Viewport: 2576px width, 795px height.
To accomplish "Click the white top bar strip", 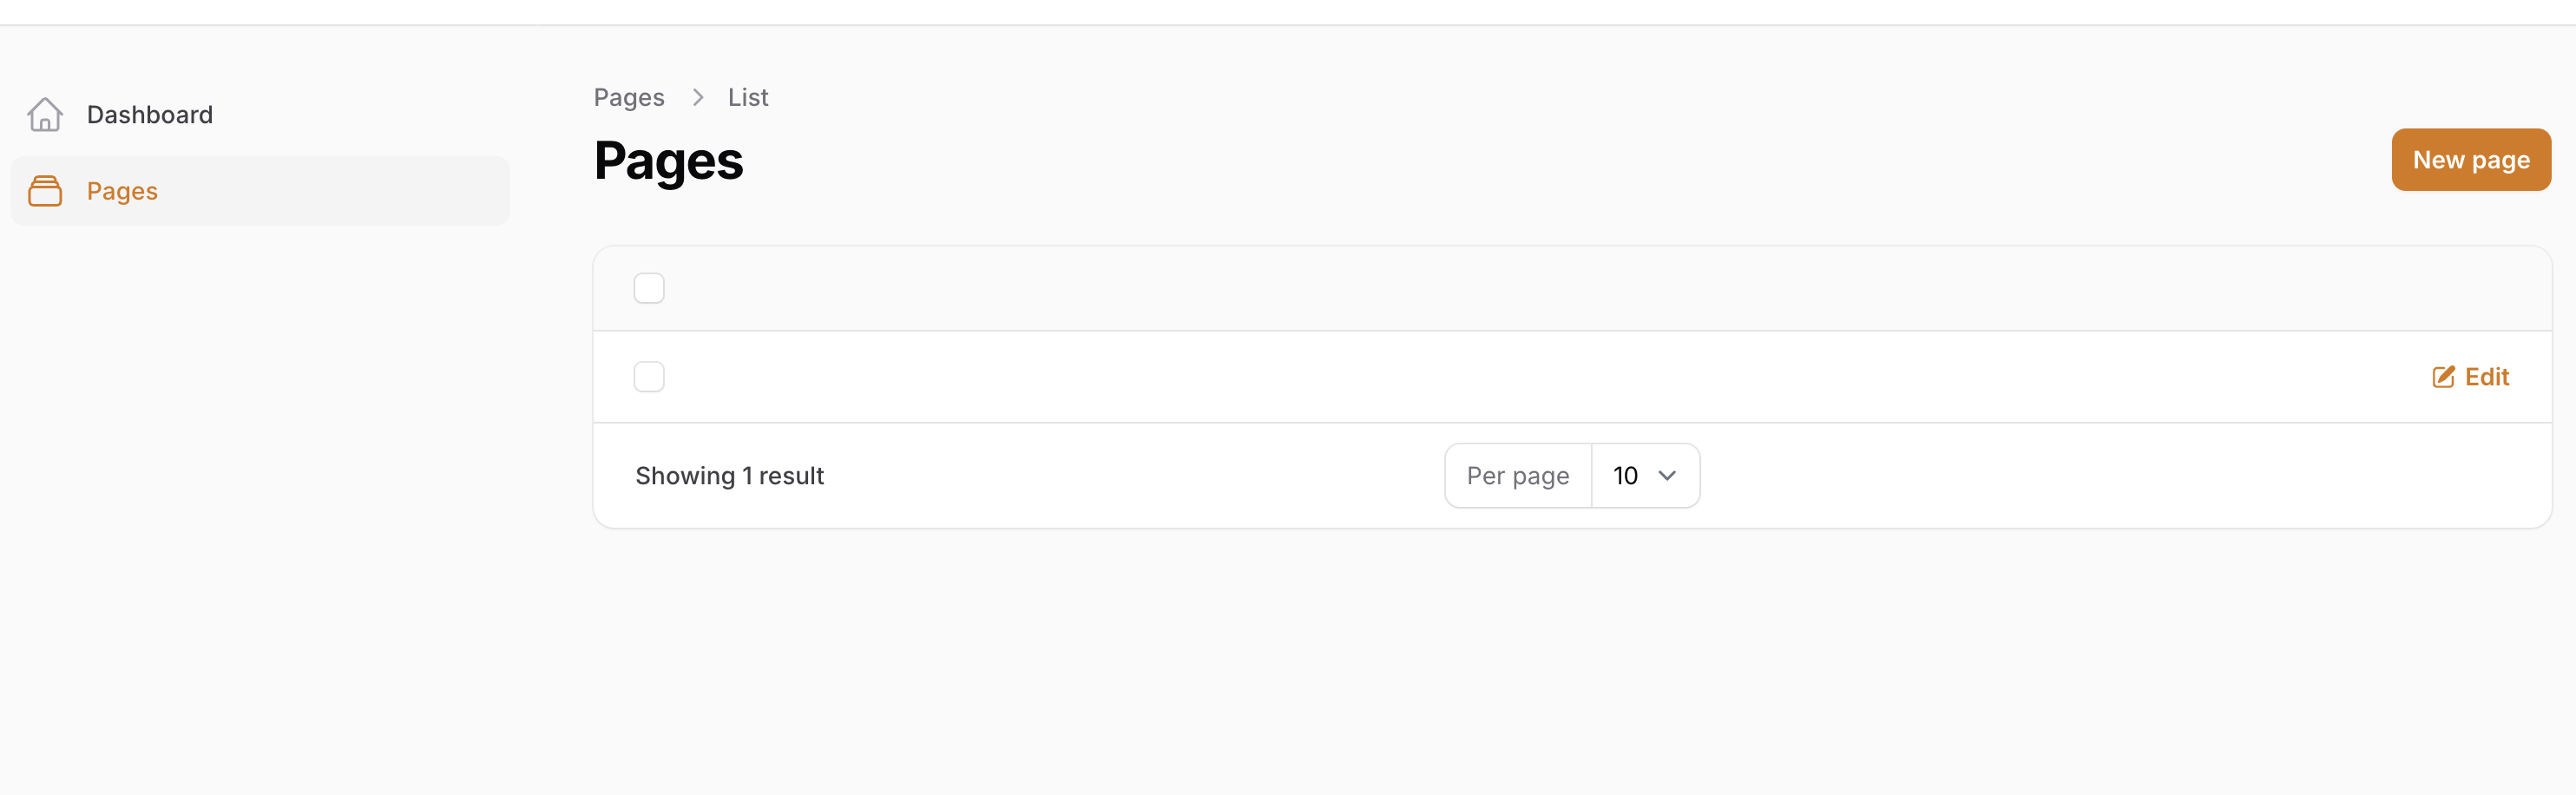I will coord(1288,11).
